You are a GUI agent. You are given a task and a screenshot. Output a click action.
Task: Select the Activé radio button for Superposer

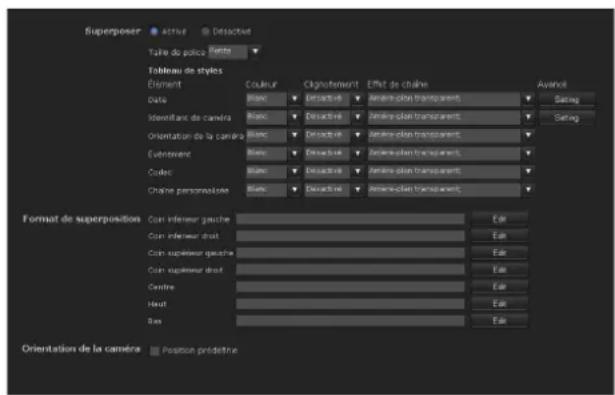154,31
